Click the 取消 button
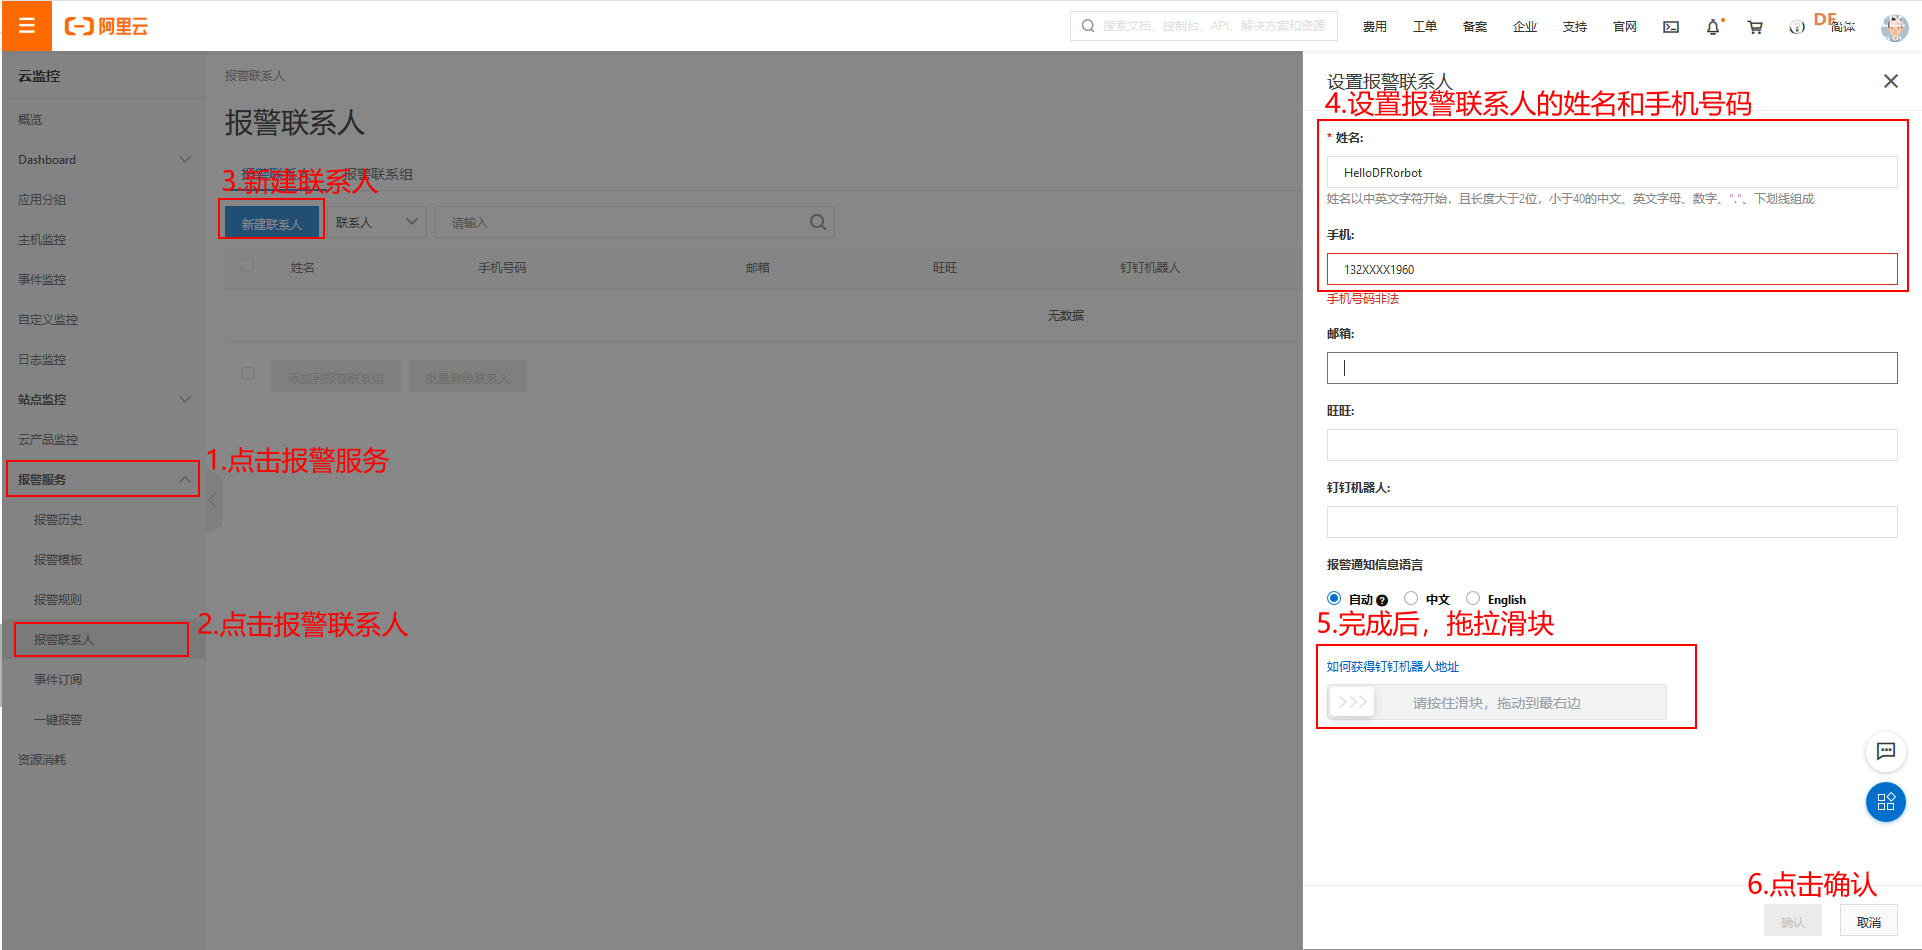 1868,921
